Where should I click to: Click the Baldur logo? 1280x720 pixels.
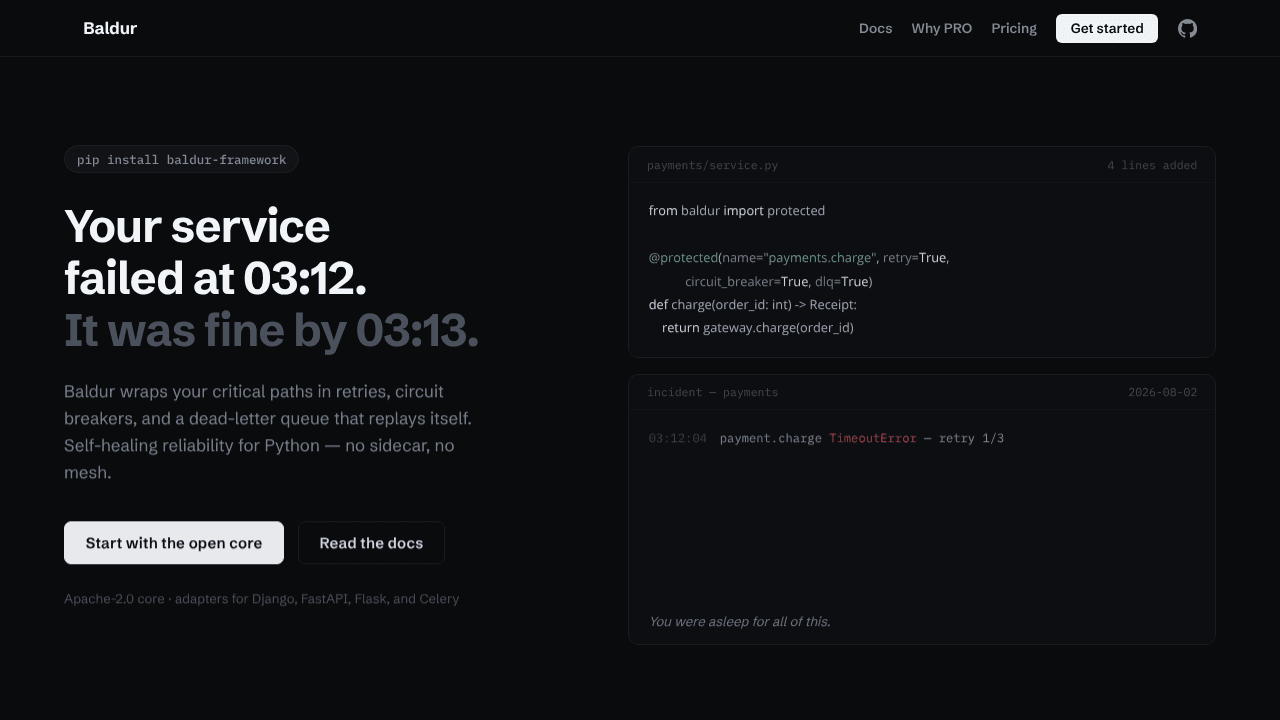(x=110, y=28)
